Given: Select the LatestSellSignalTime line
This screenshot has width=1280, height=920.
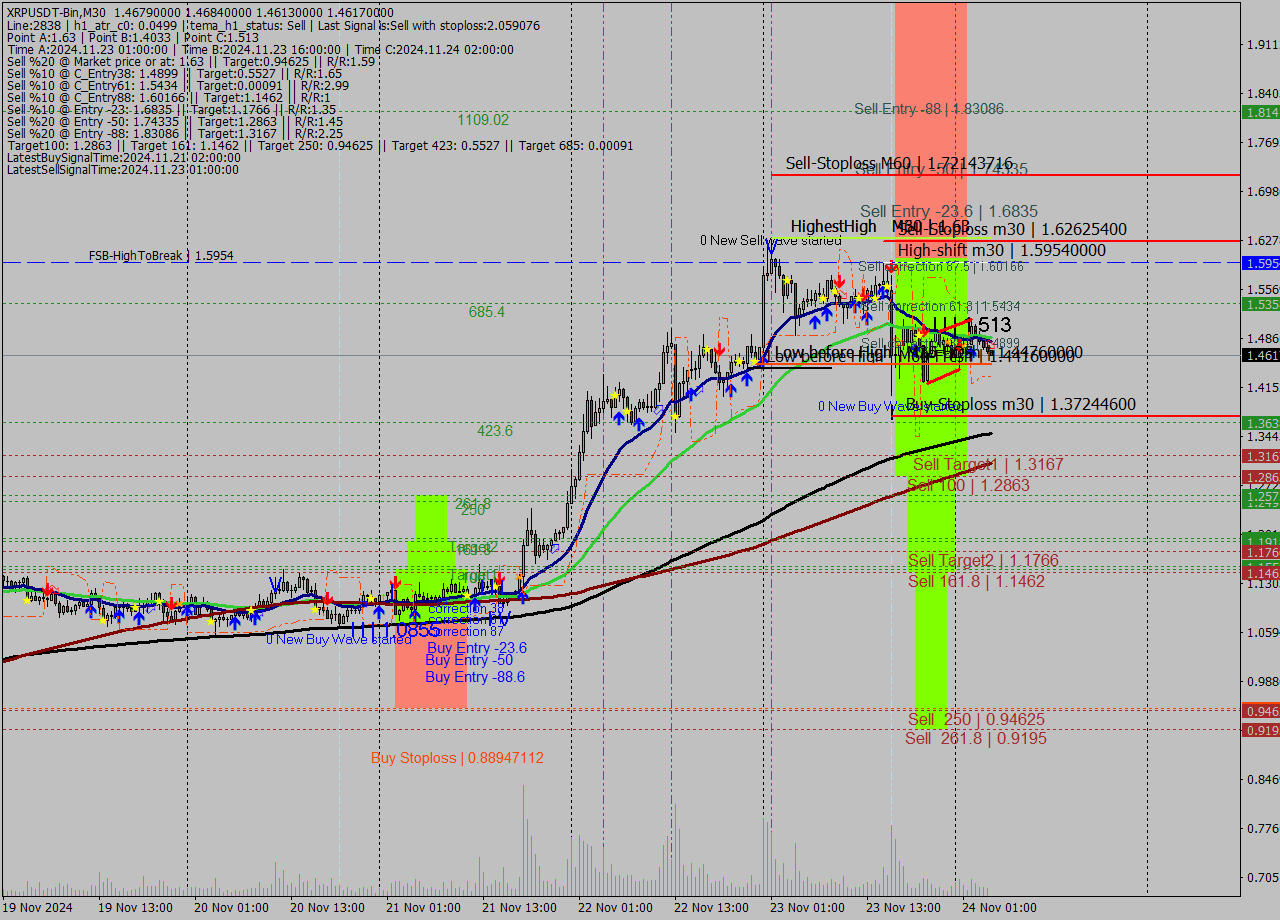Looking at the screenshot, I should 123,169.
